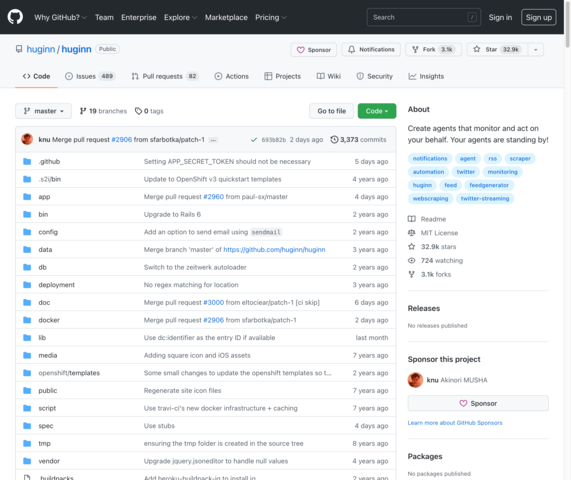571x480 pixels.
Task: Click the tag icon next to 0 tags
Action: coord(138,111)
